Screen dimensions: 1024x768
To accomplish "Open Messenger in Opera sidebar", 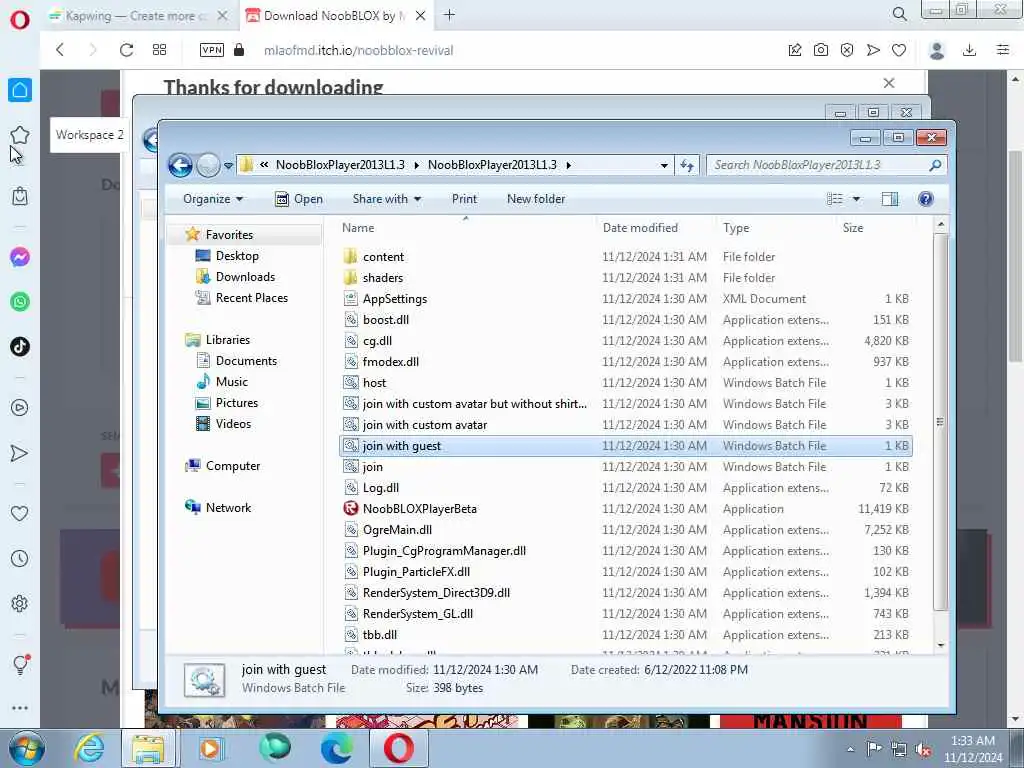I will pos(20,257).
